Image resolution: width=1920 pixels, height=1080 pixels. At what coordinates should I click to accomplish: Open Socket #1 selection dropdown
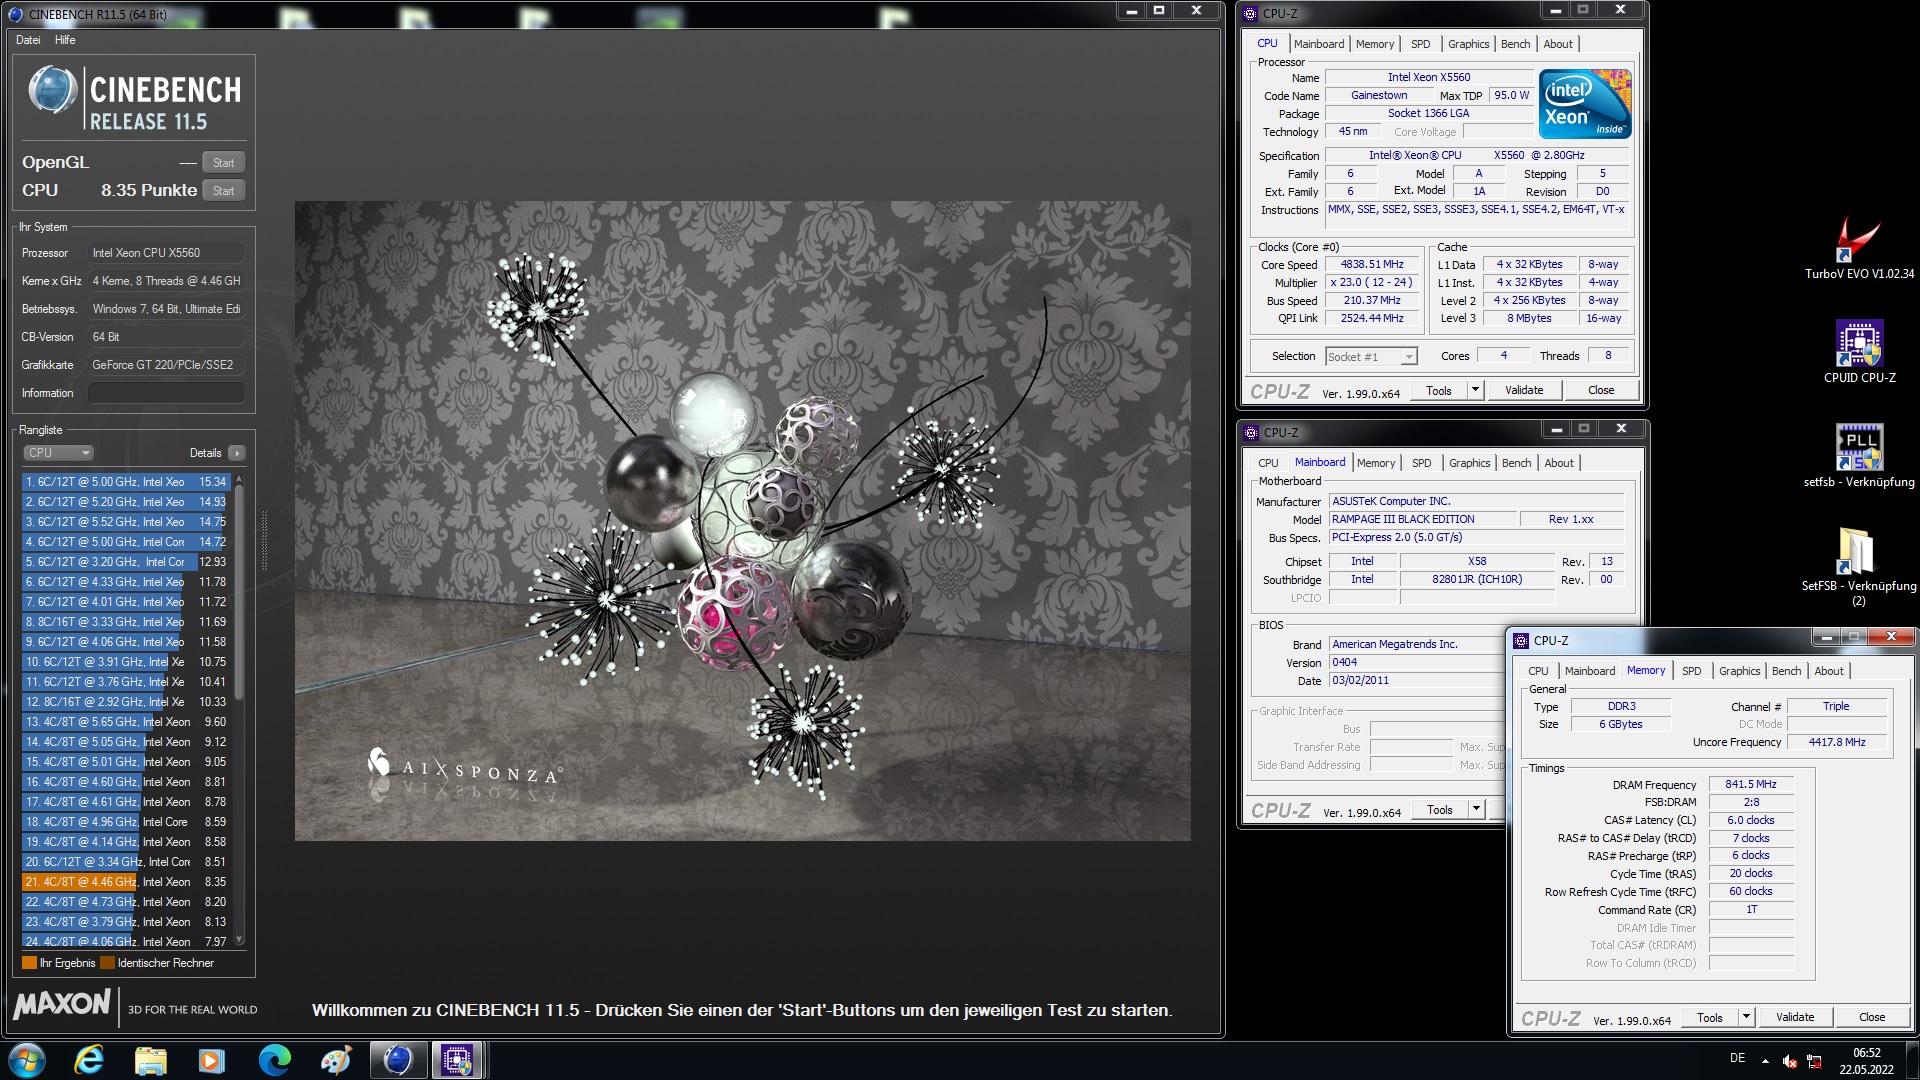tap(1371, 357)
